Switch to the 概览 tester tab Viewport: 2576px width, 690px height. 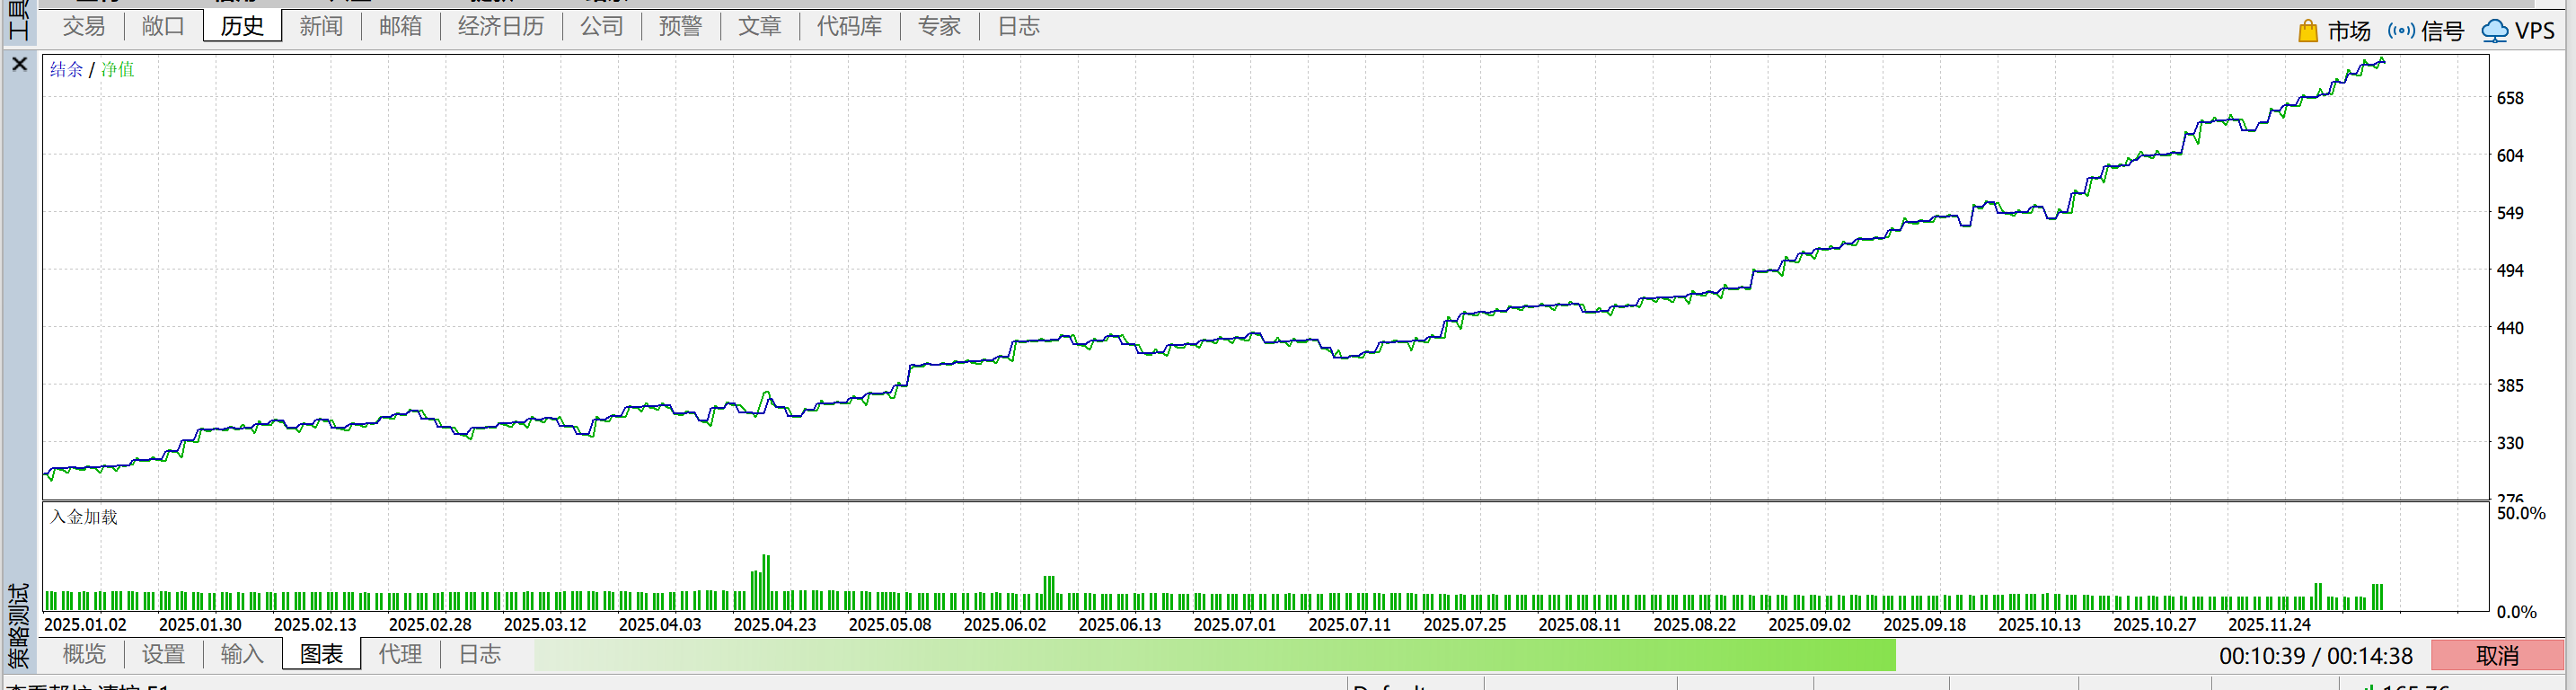84,654
